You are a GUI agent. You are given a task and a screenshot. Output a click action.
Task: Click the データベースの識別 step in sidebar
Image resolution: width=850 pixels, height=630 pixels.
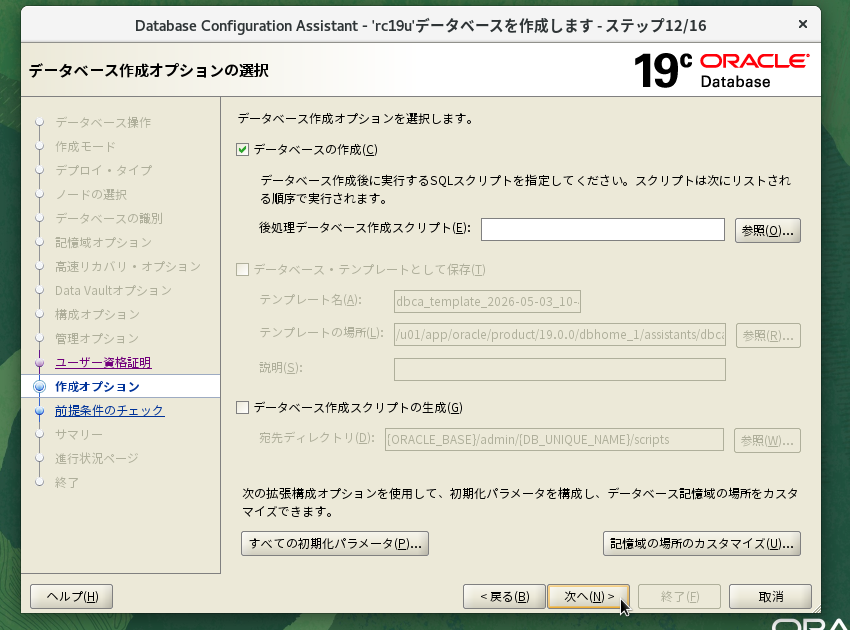coord(108,218)
